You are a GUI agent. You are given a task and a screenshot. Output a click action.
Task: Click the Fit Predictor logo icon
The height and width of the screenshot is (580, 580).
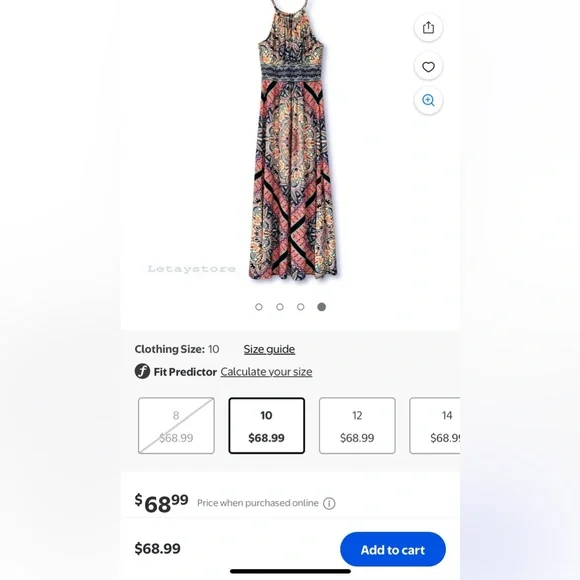pyautogui.click(x=142, y=371)
